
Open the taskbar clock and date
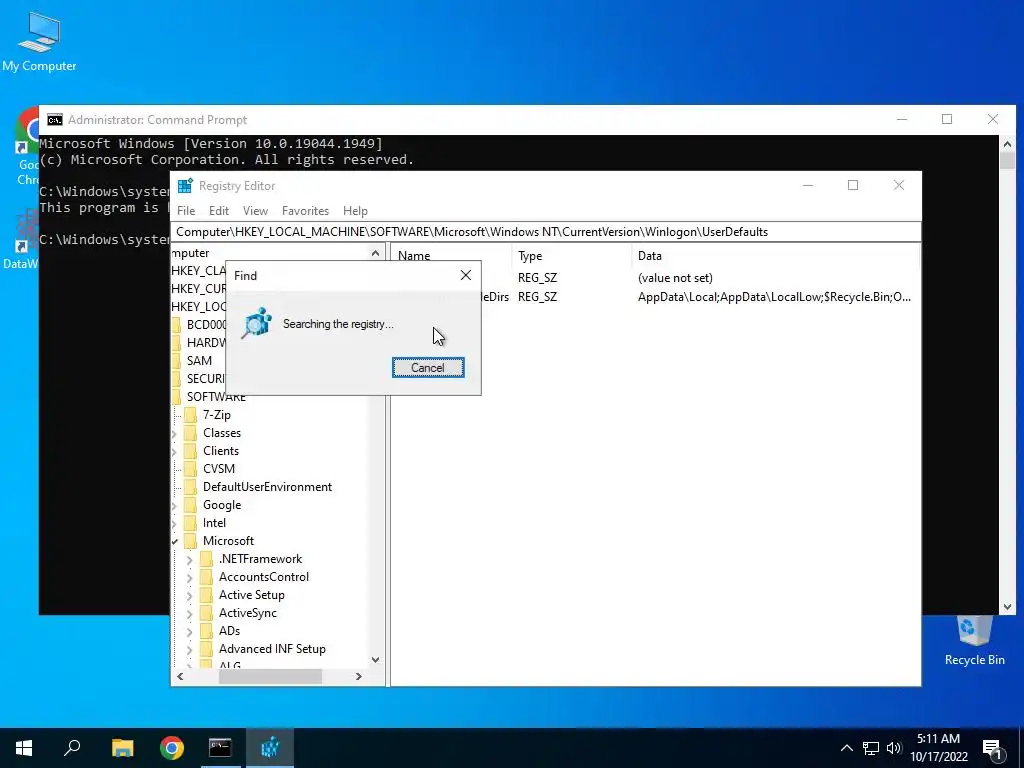pos(938,748)
